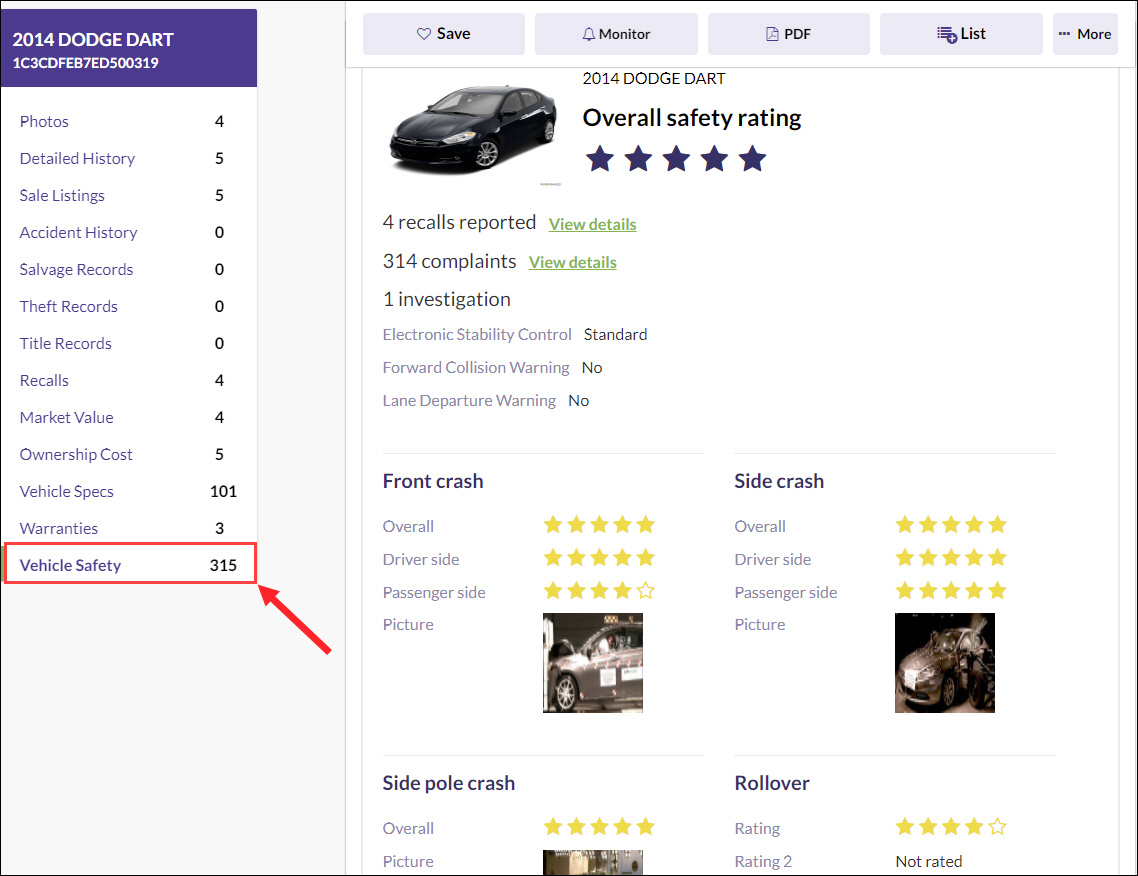
Task: Click Side crash Passenger side stars
Action: click(x=951, y=591)
